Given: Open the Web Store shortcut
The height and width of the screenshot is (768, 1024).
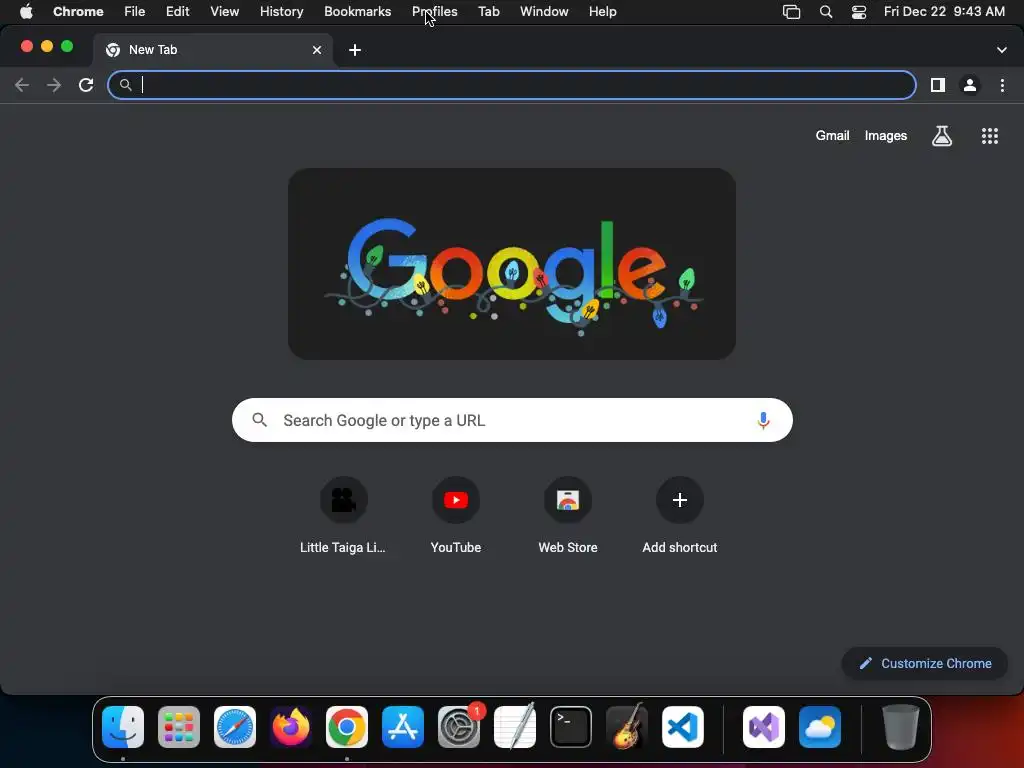Looking at the screenshot, I should [568, 515].
